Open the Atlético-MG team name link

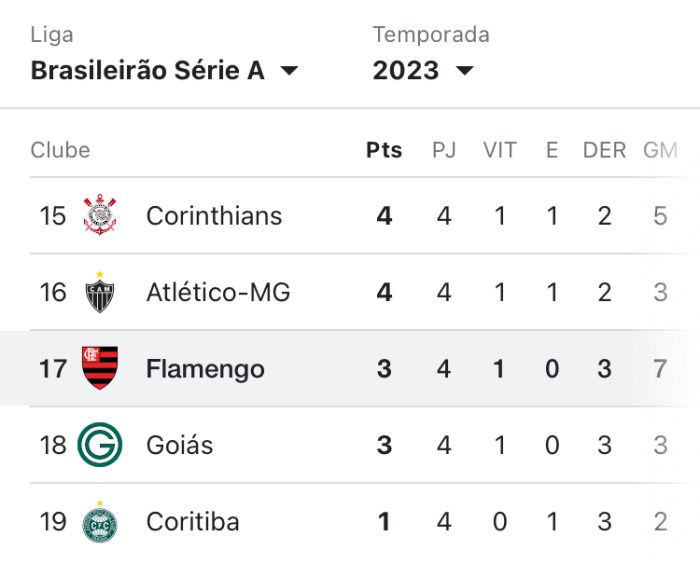point(218,292)
